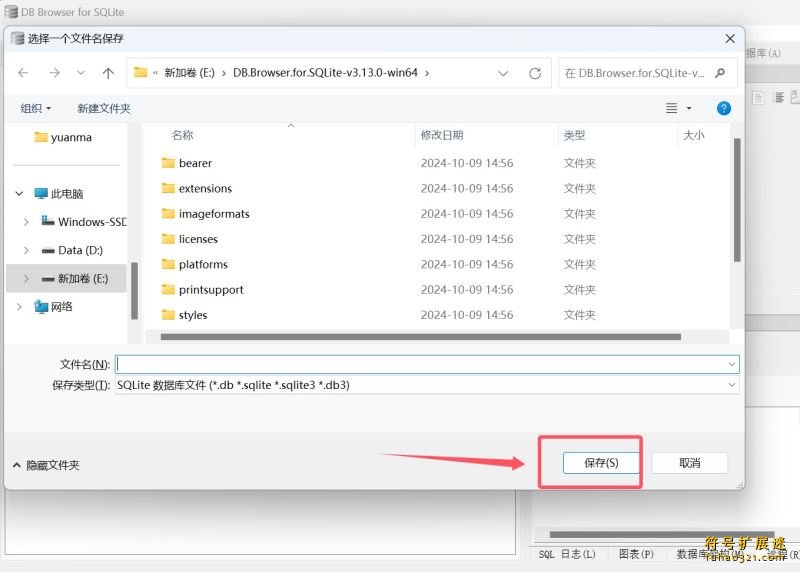
Task: Click 新加卷 (E:) in address breadcrumb
Action: (189, 73)
